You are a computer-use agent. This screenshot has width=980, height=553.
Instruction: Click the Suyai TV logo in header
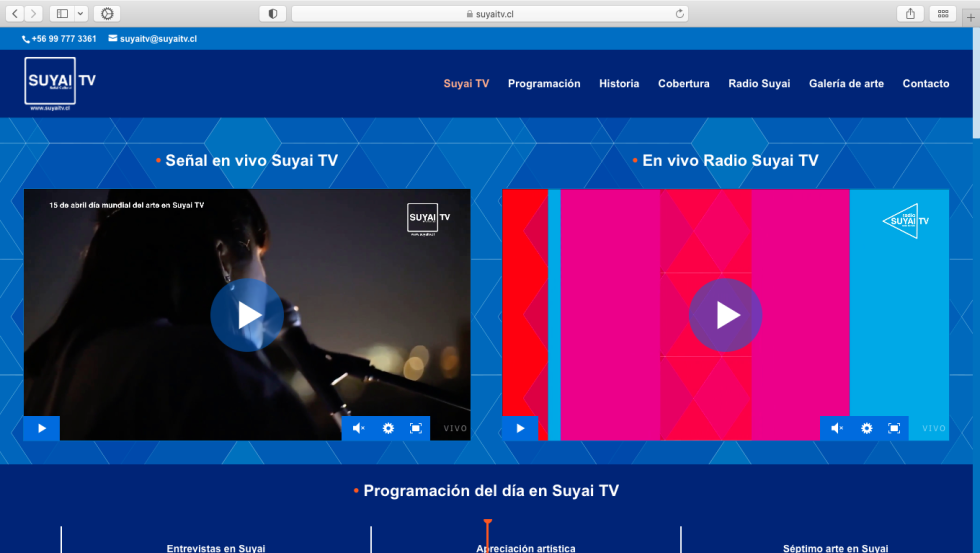[60, 84]
